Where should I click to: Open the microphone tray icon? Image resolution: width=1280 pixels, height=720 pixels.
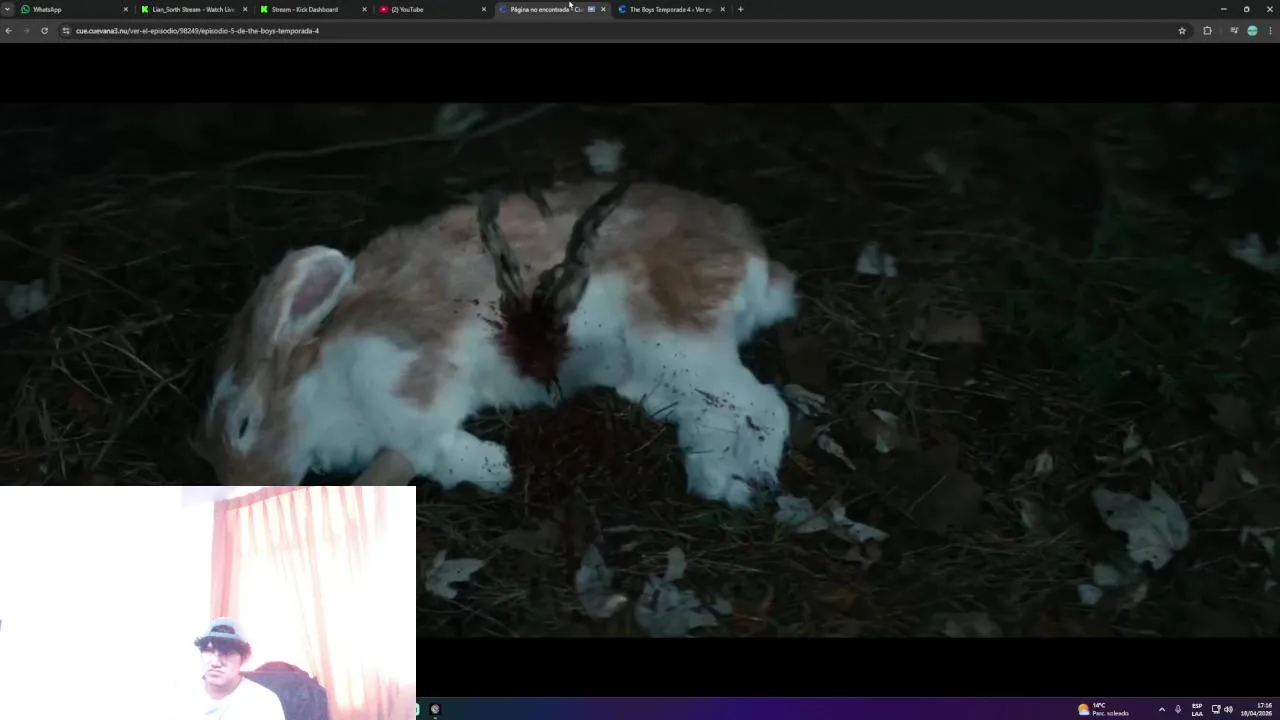(1178, 709)
